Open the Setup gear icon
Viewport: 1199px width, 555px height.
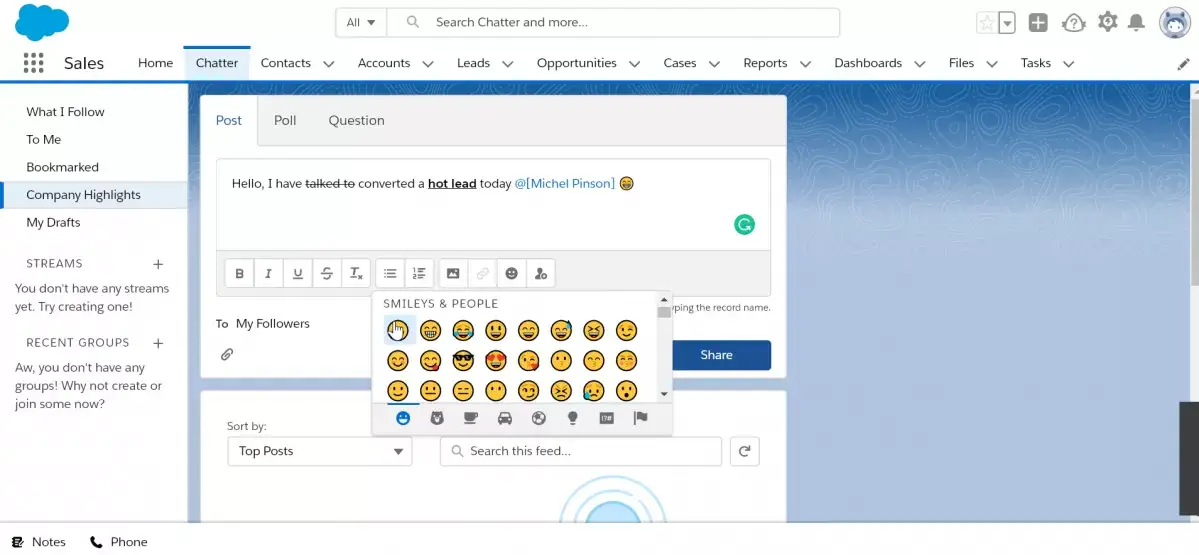click(x=1107, y=22)
